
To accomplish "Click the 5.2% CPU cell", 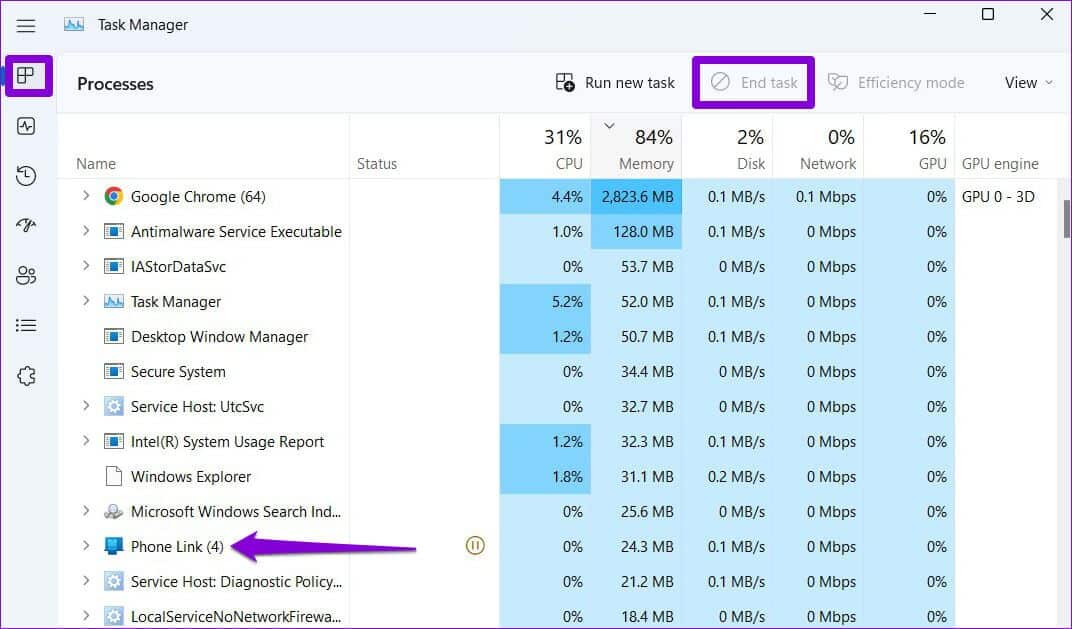I will pos(545,302).
